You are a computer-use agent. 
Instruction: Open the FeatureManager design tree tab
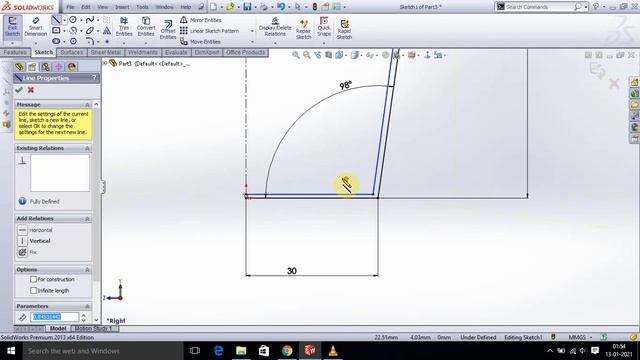pyautogui.click(x=19, y=67)
